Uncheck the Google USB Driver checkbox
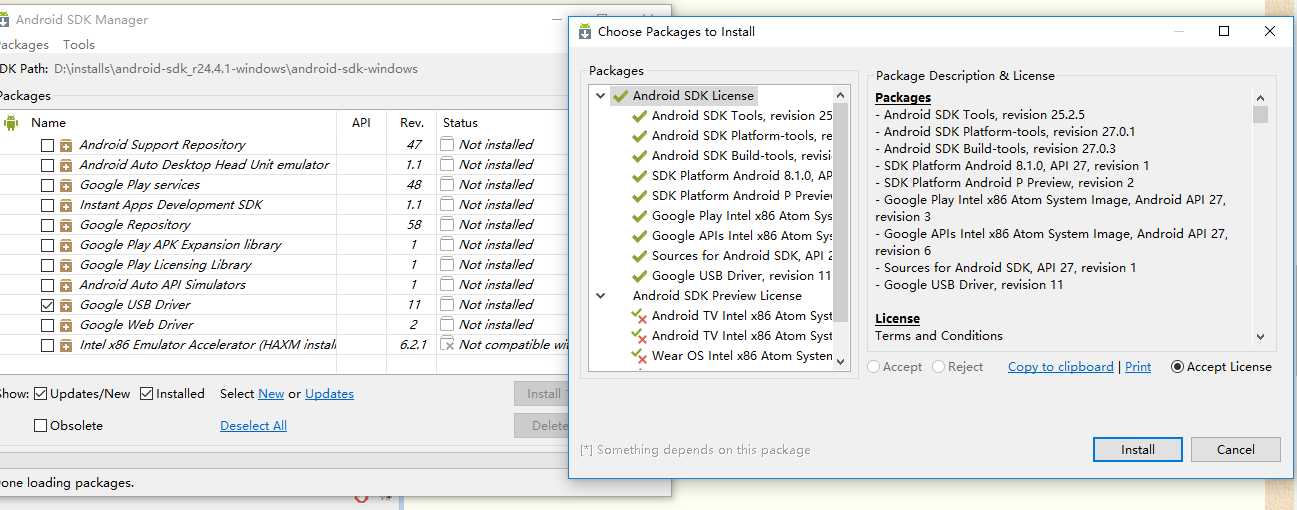This screenshot has height=510, width=1297. coord(48,305)
